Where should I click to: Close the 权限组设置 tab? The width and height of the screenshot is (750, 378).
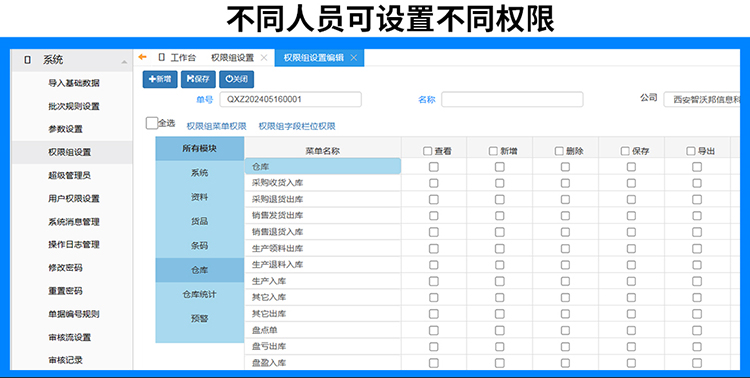[264, 58]
